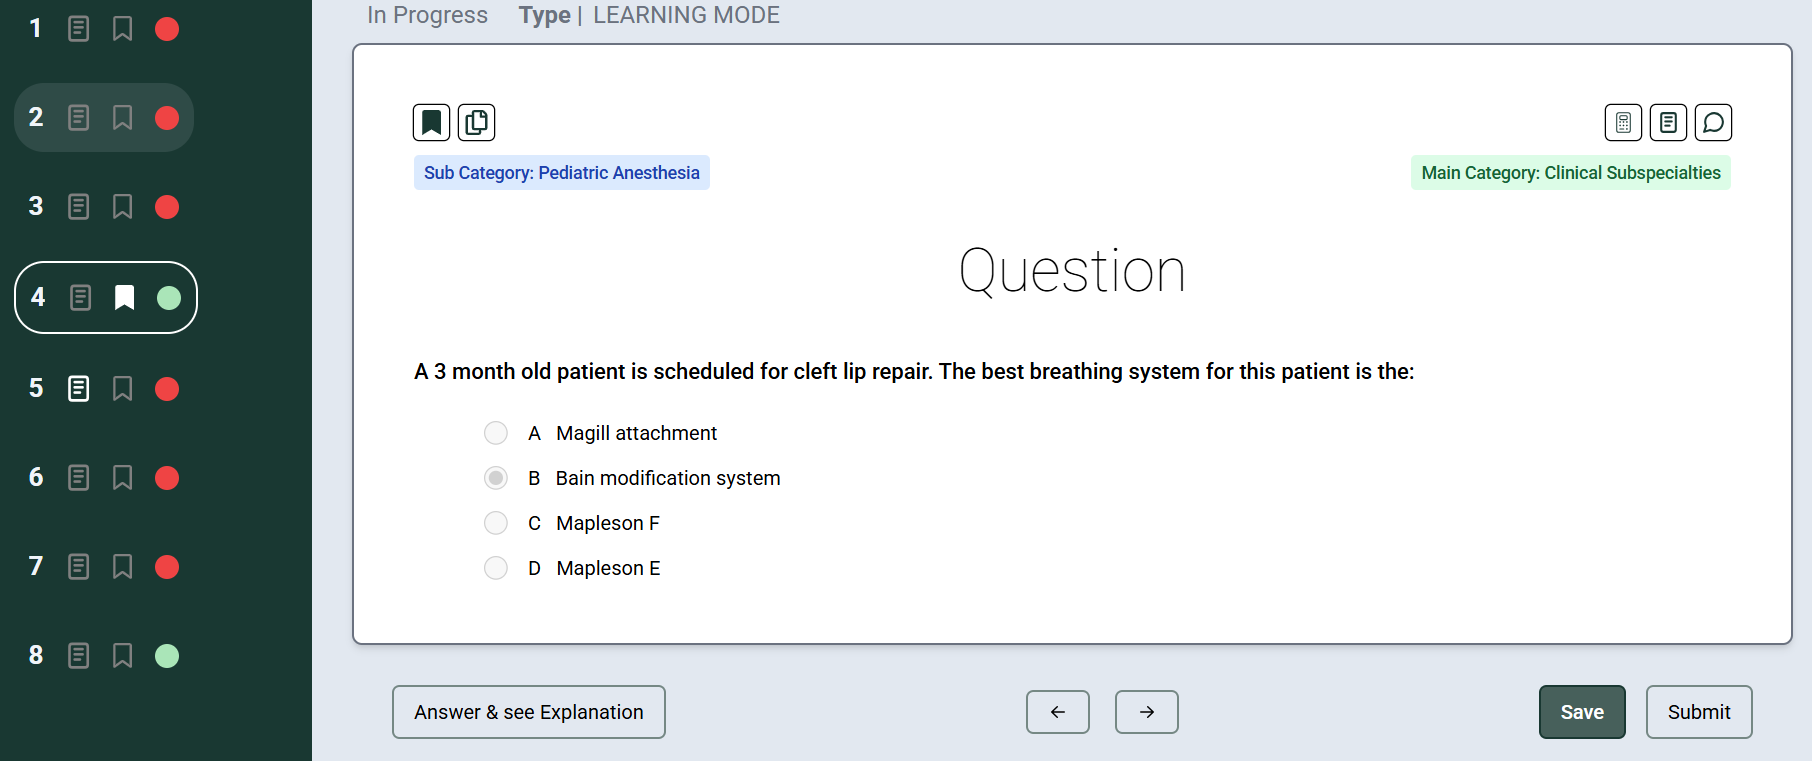Click the red status dot for question 3
Image resolution: width=1812 pixels, height=761 pixels.
(x=167, y=207)
